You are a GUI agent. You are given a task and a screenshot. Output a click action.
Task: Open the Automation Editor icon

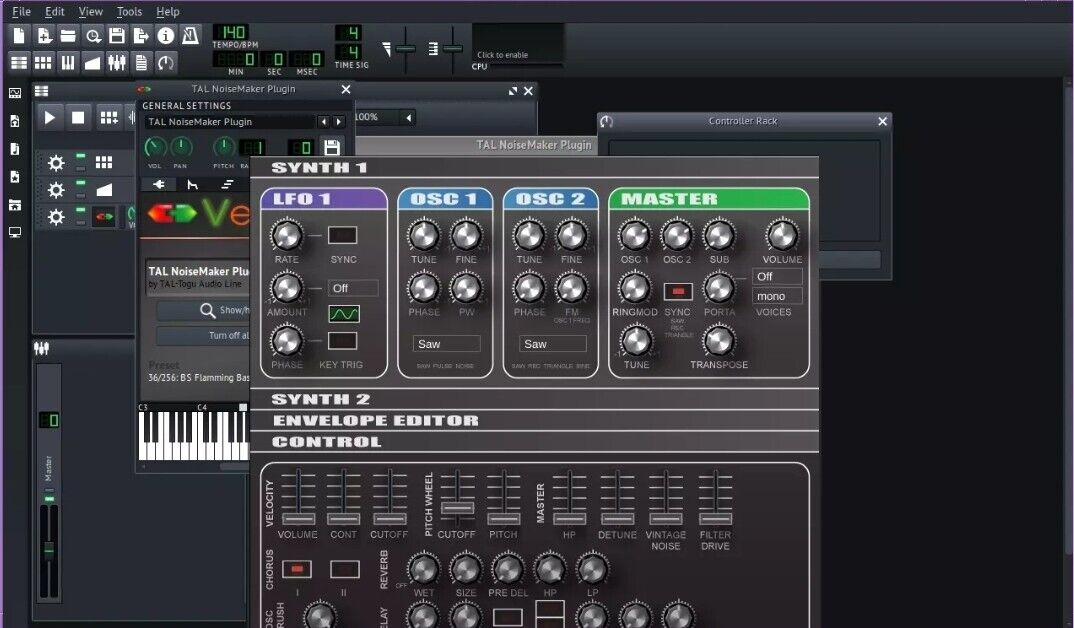(x=92, y=63)
